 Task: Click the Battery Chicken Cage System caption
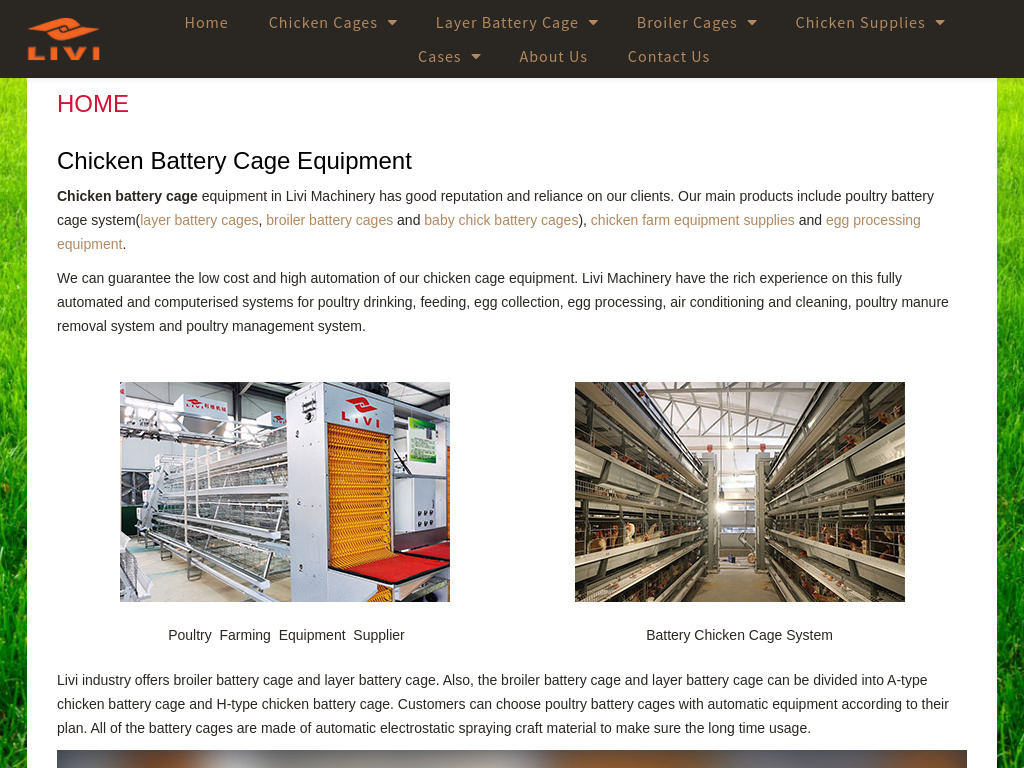(x=739, y=635)
